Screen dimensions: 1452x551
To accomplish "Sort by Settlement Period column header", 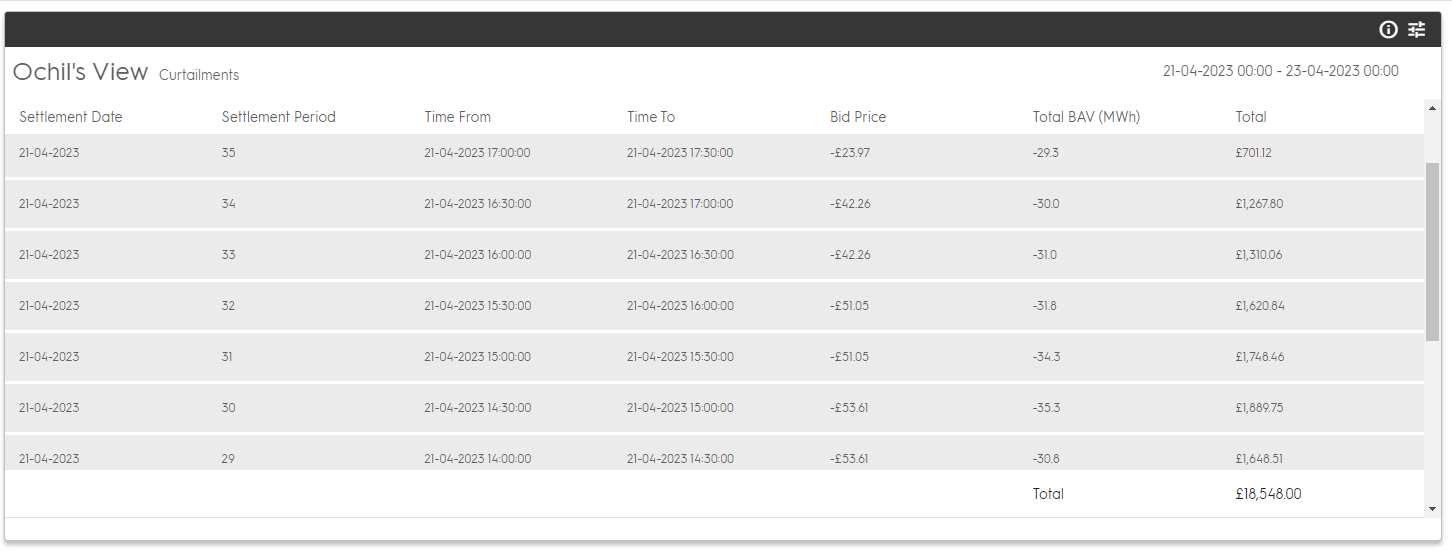I will [279, 117].
